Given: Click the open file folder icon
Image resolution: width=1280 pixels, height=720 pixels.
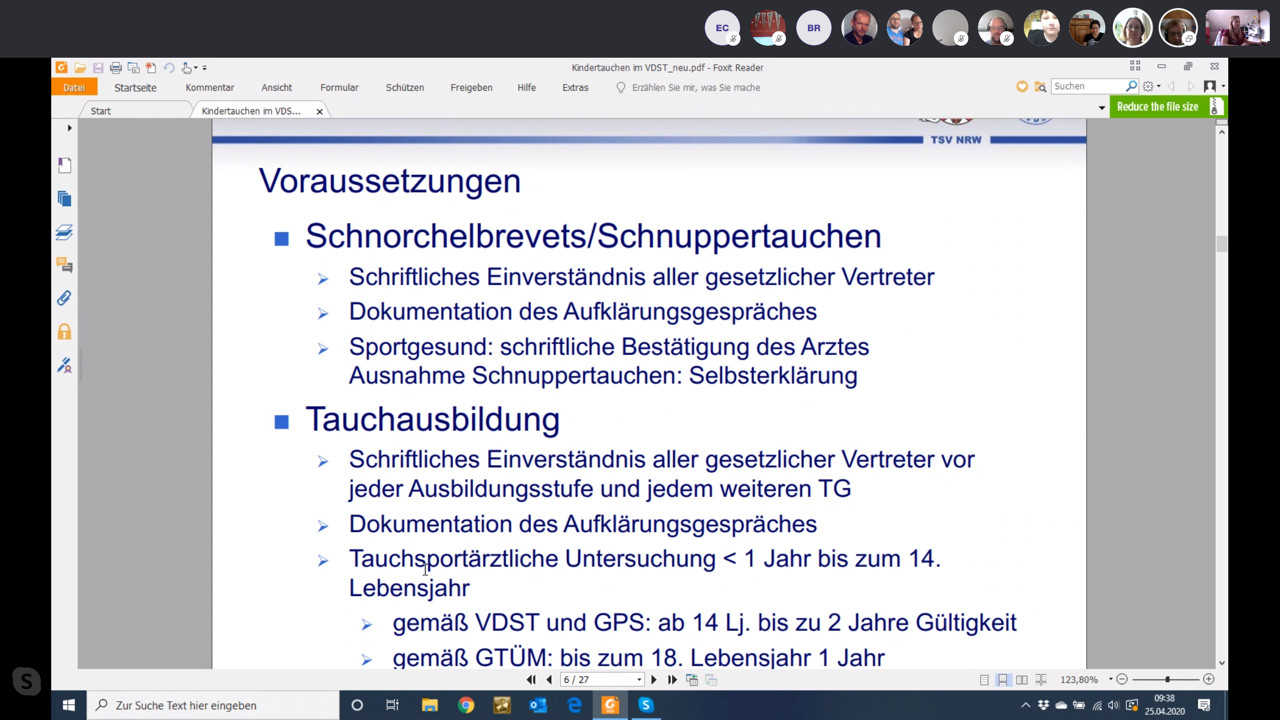Looking at the screenshot, I should click(79, 68).
